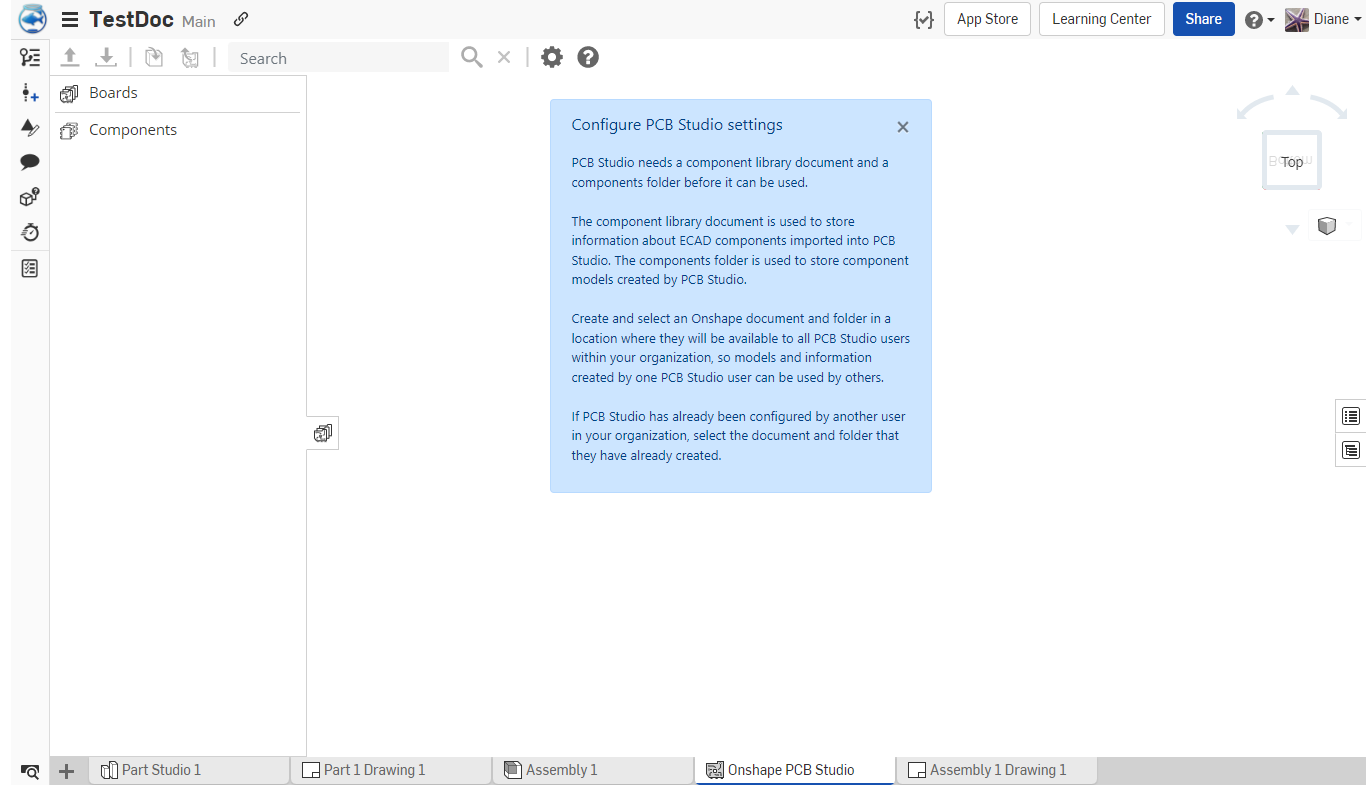The height and width of the screenshot is (785, 1366).
Task: Switch to the Assembly 1 Drawing 1 tab
Action: (997, 770)
